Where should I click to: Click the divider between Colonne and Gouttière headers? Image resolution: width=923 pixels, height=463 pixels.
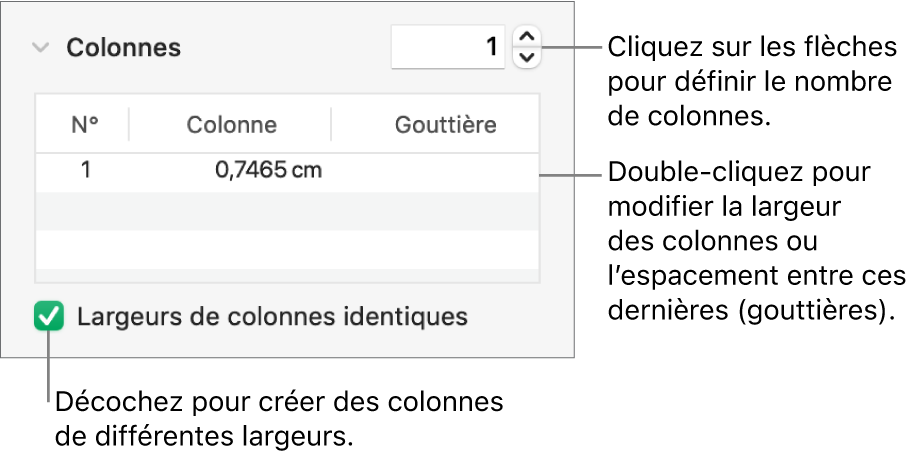(331, 125)
